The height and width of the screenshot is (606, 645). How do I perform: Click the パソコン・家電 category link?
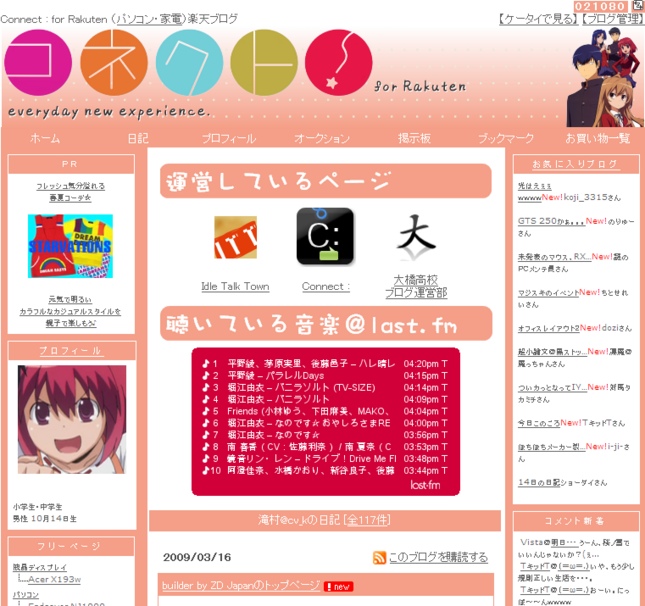point(149,19)
